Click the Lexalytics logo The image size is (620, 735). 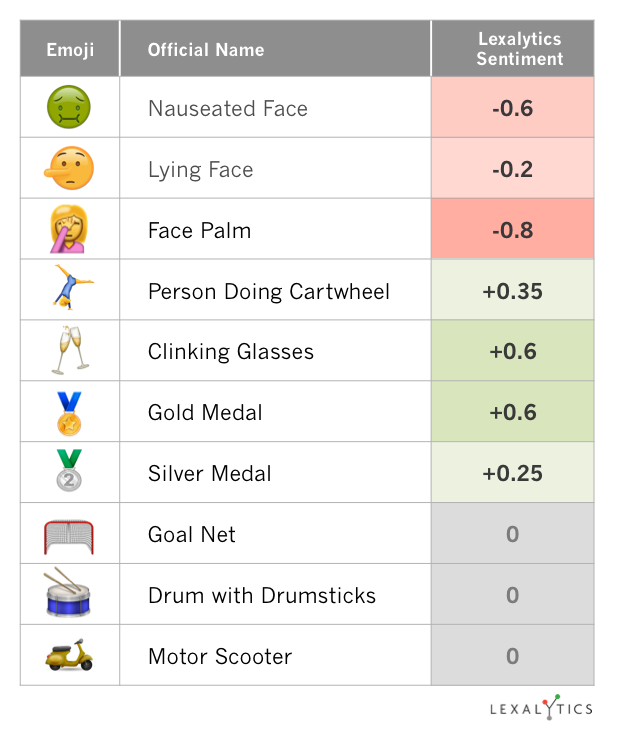coord(541,708)
